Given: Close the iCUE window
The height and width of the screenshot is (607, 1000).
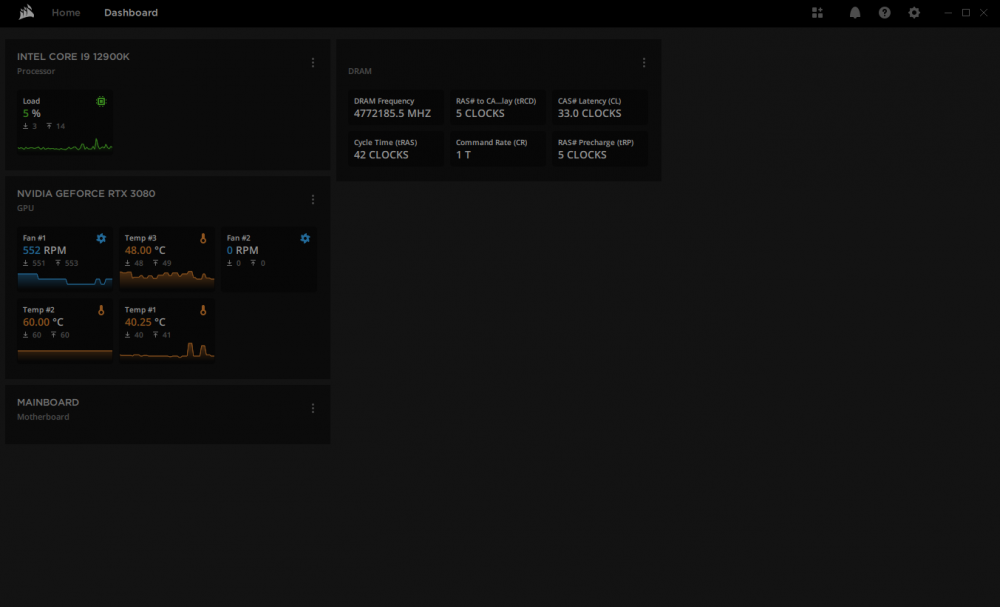Looking at the screenshot, I should point(983,13).
